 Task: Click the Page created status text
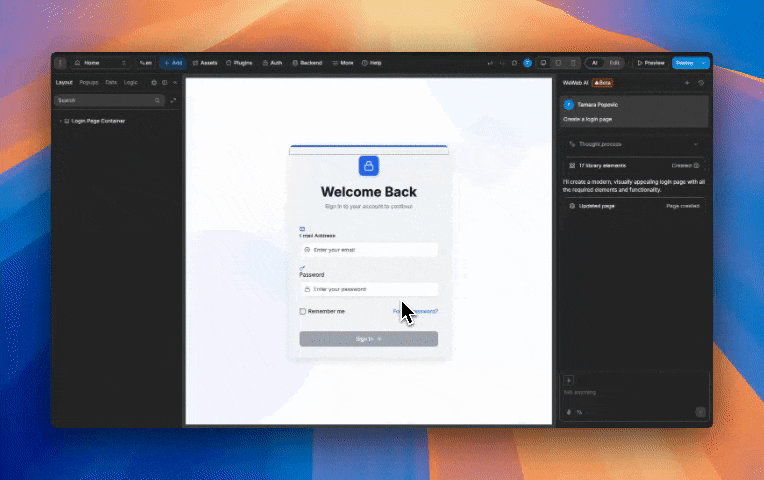point(683,206)
